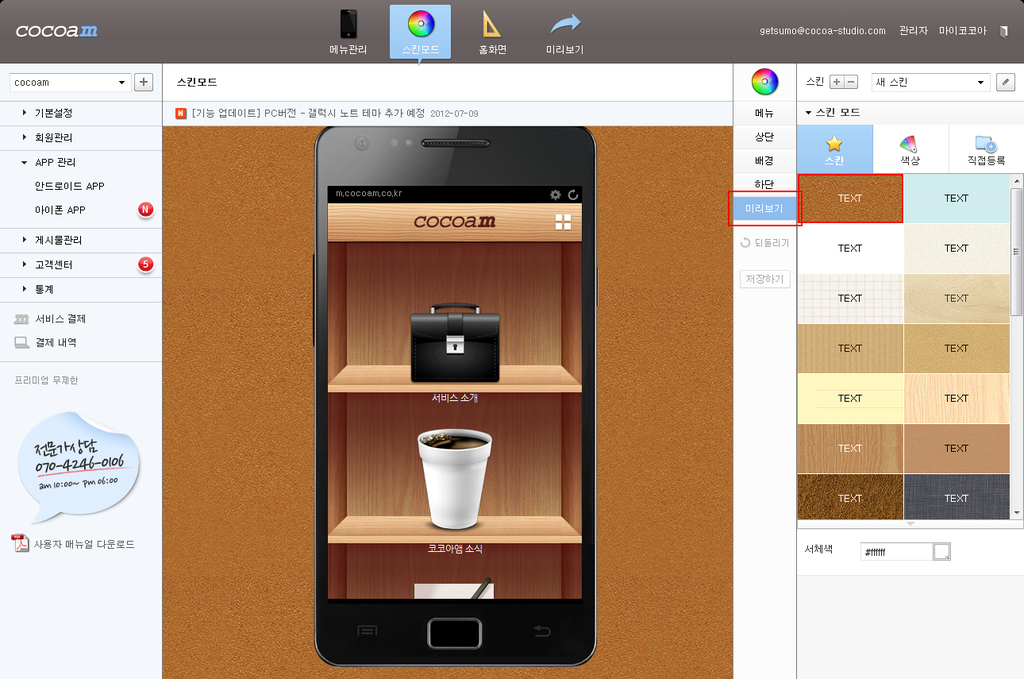Viewport: 1024px width, 679px height.
Task: Choose the grid paper skin swatch
Action: tap(850, 298)
